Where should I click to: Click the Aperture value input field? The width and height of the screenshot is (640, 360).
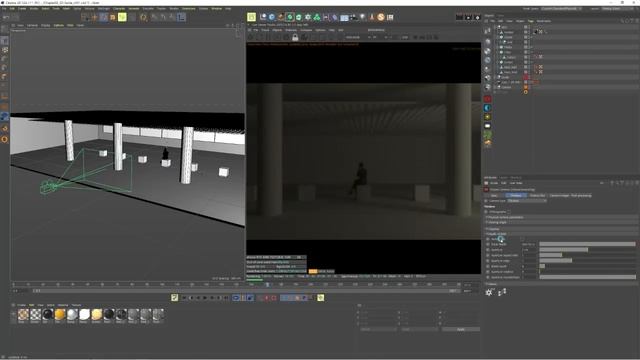(529, 250)
